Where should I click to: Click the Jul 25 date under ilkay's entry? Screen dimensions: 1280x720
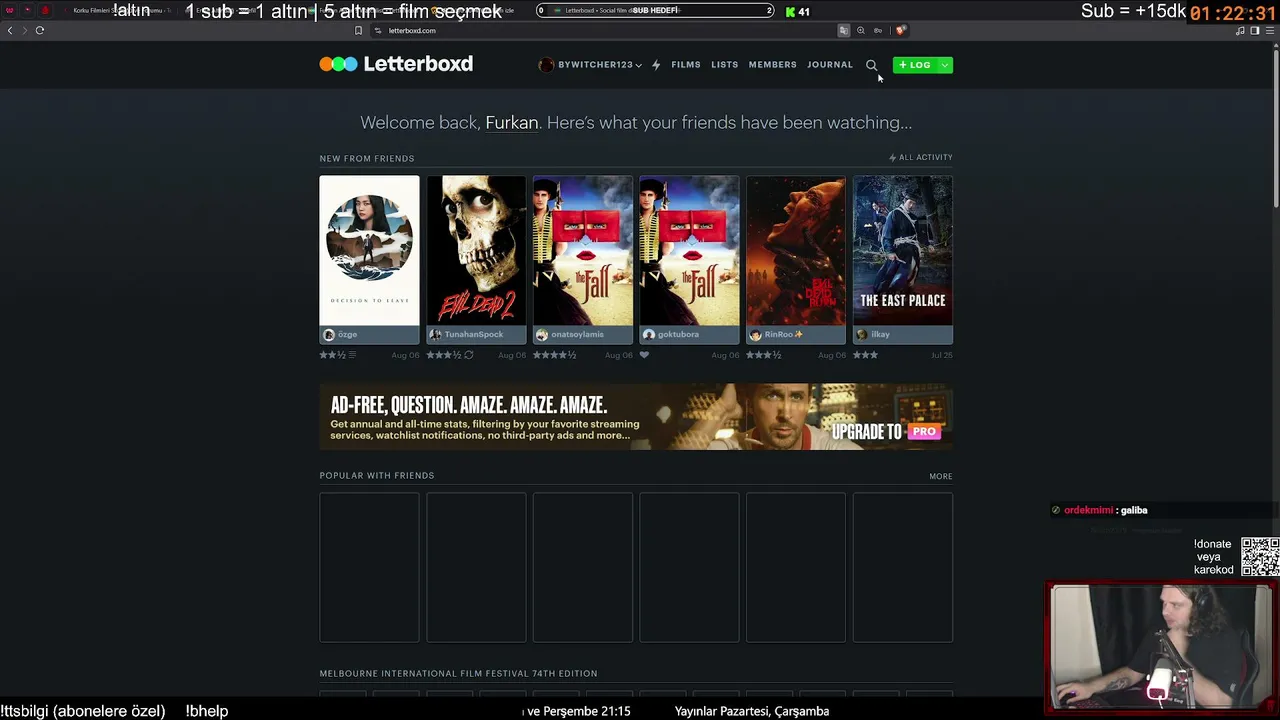pos(941,355)
